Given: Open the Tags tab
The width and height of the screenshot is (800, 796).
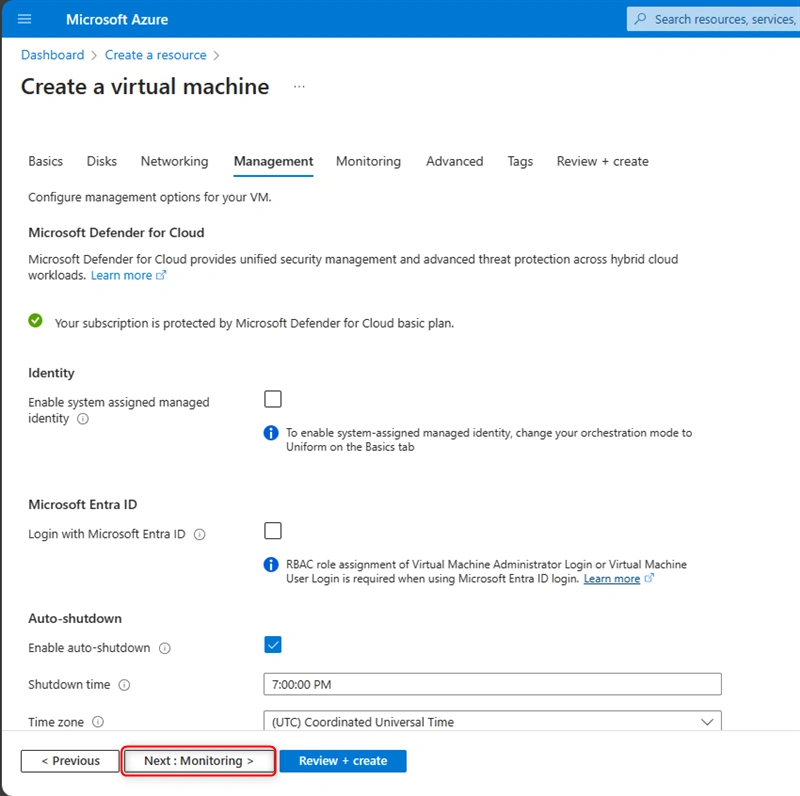Looking at the screenshot, I should tap(520, 161).
